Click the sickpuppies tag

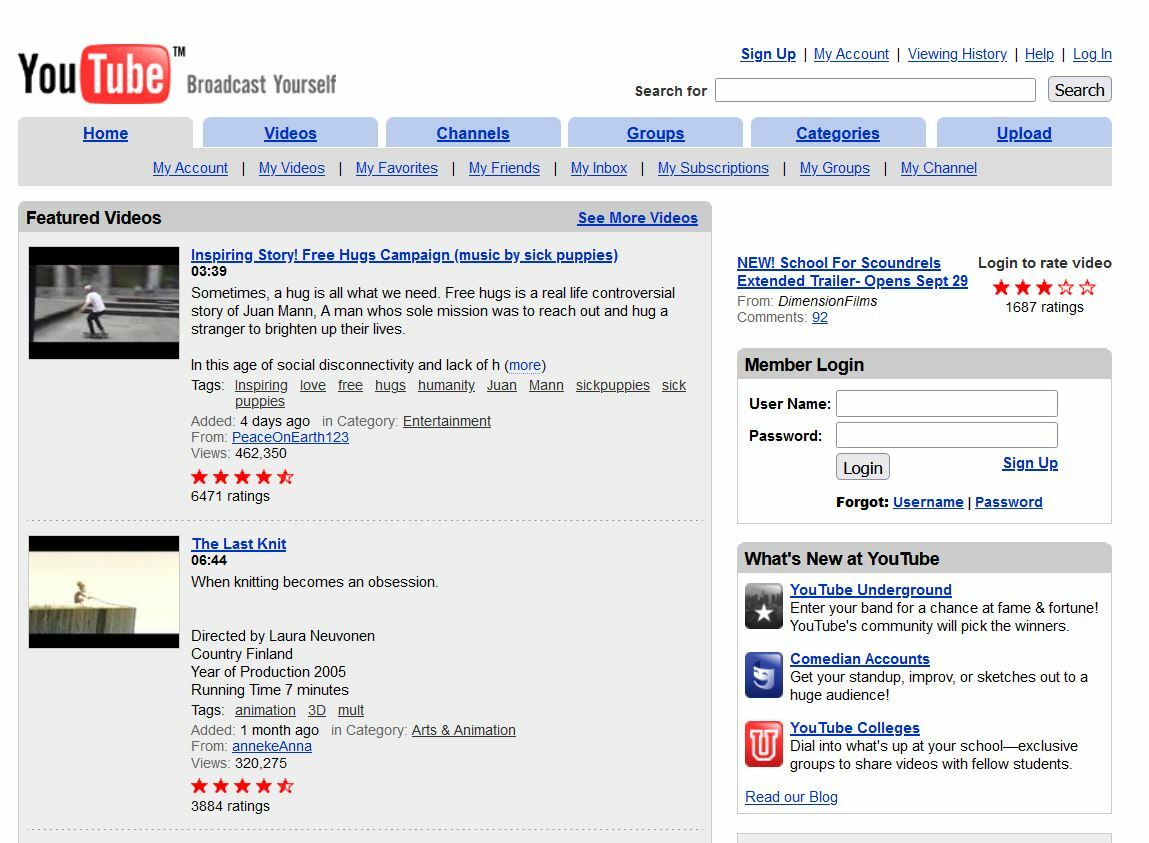613,385
